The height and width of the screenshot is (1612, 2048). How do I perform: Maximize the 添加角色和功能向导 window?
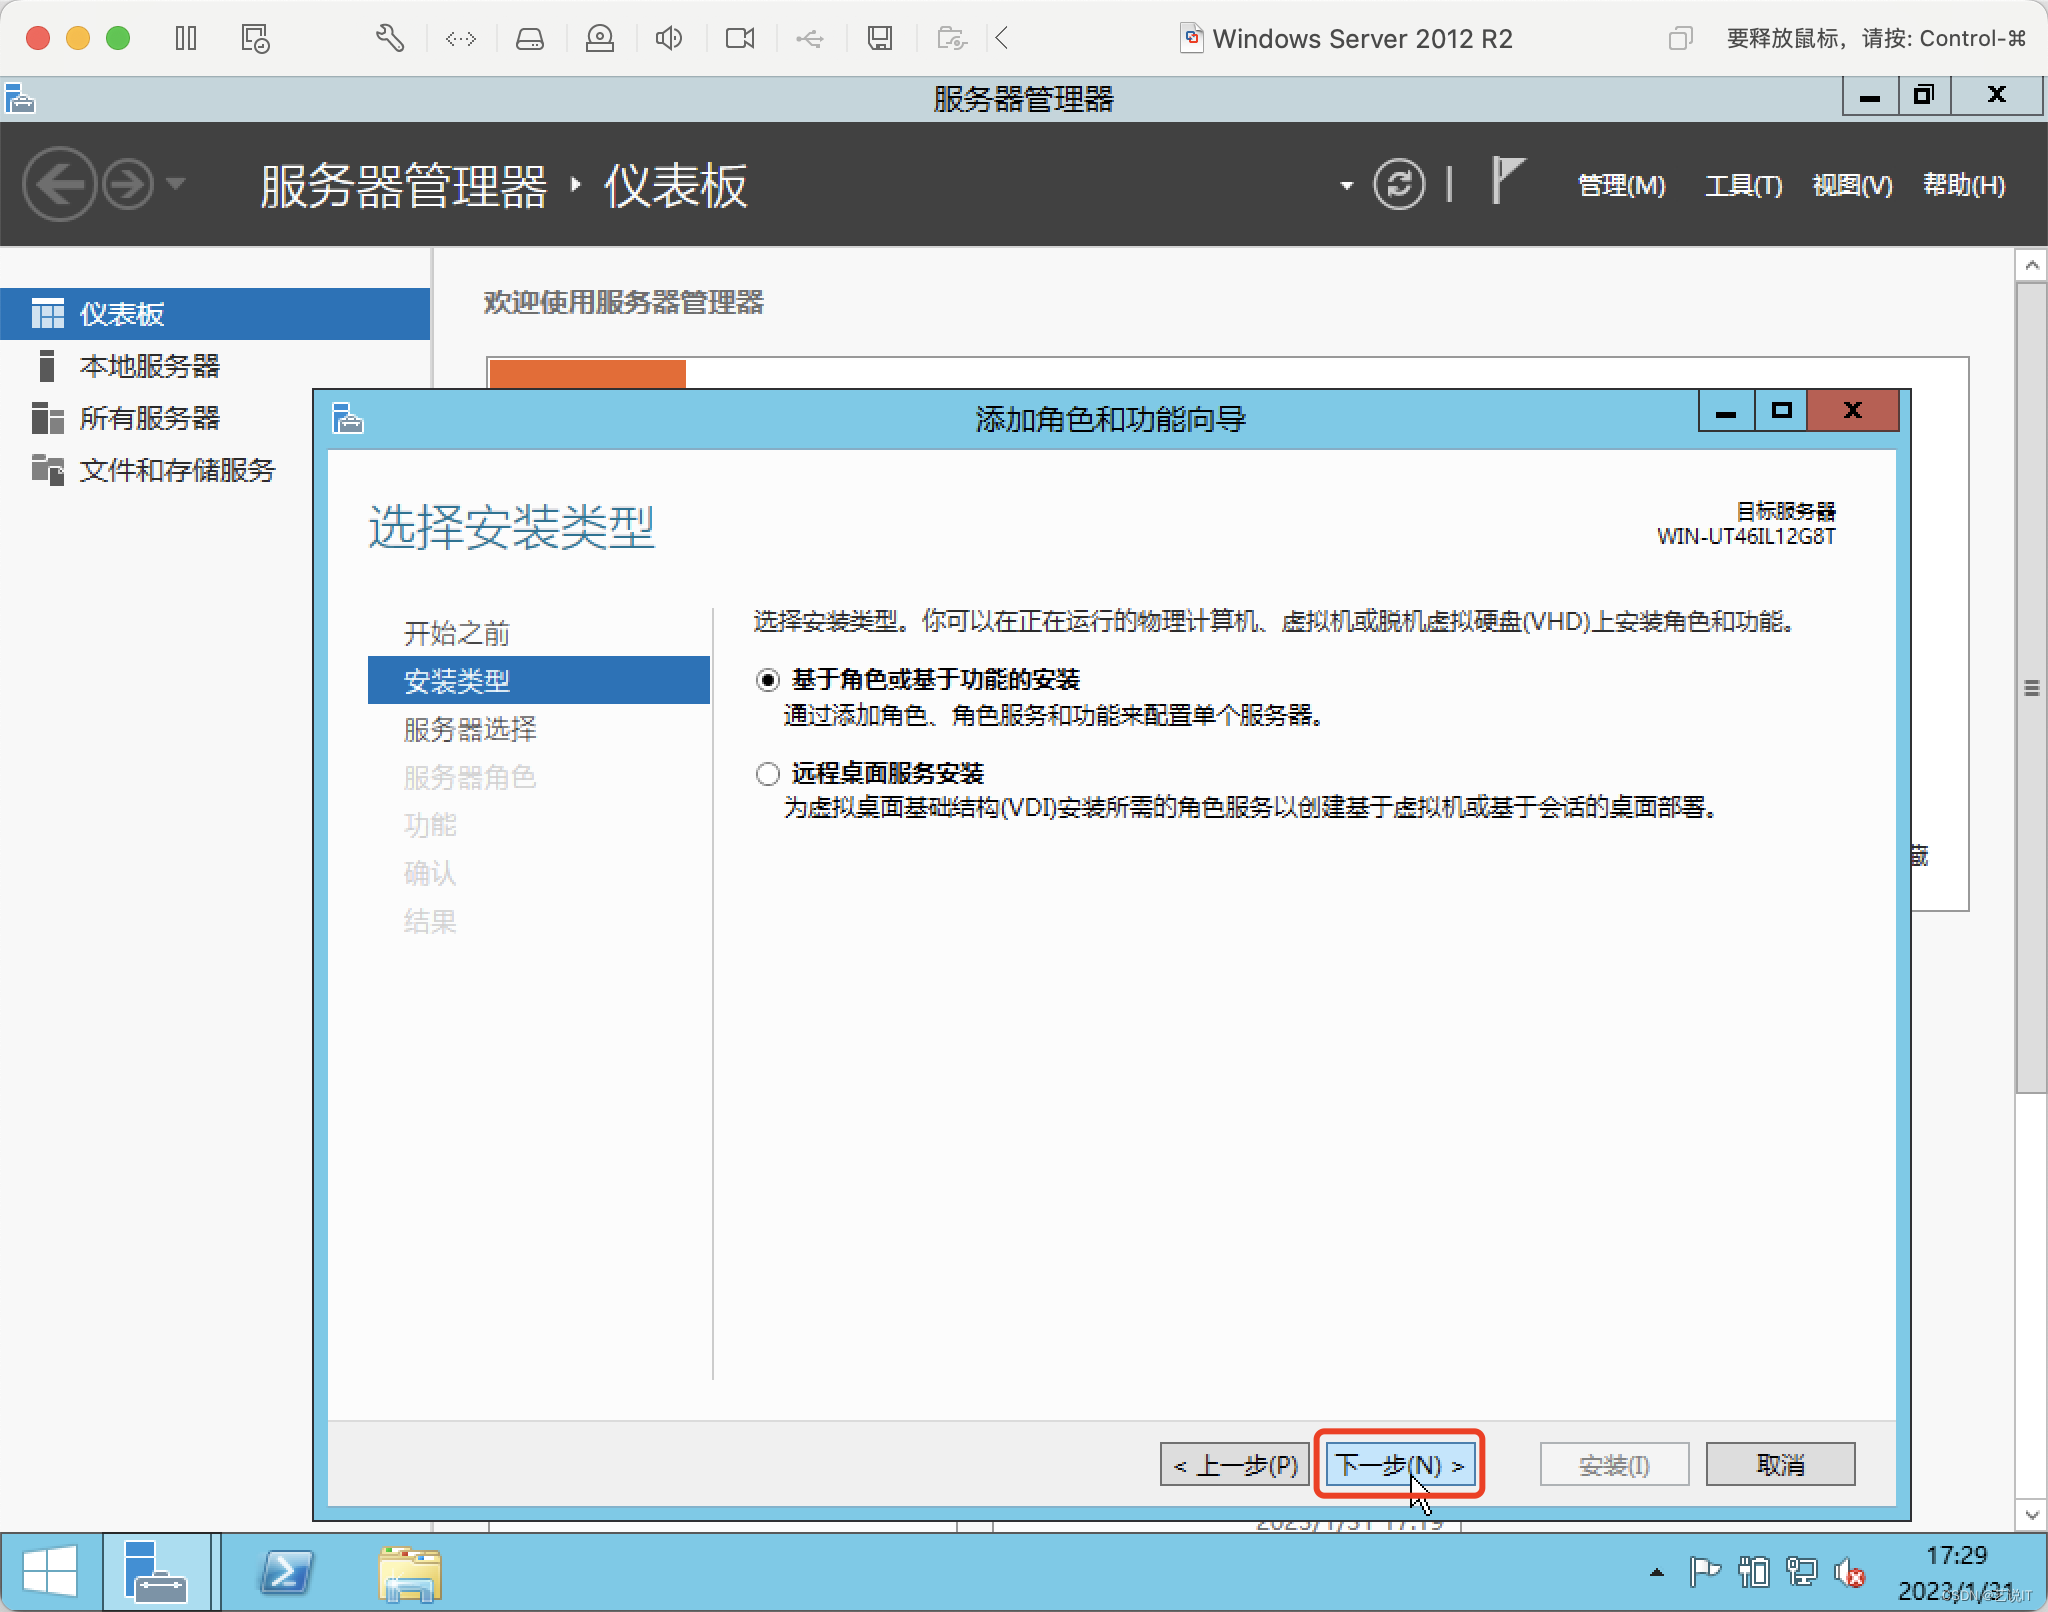coord(1781,412)
